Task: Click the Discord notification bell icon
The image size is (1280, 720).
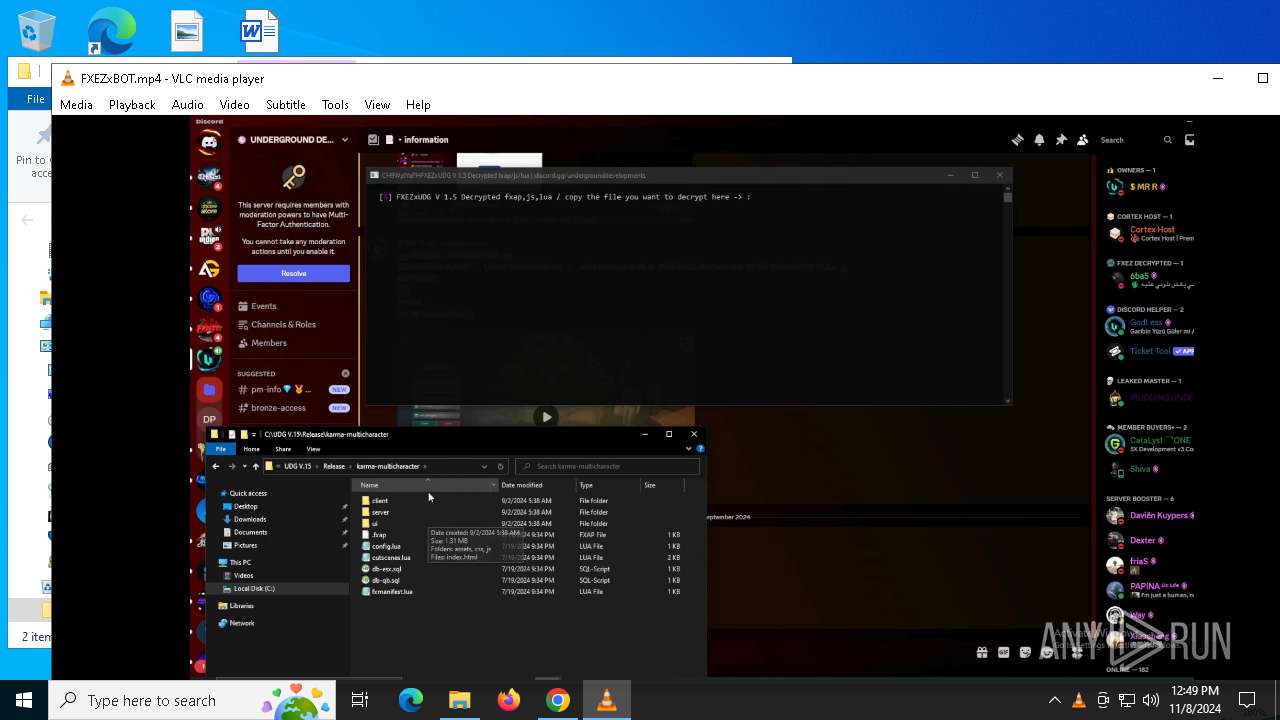Action: [1039, 140]
